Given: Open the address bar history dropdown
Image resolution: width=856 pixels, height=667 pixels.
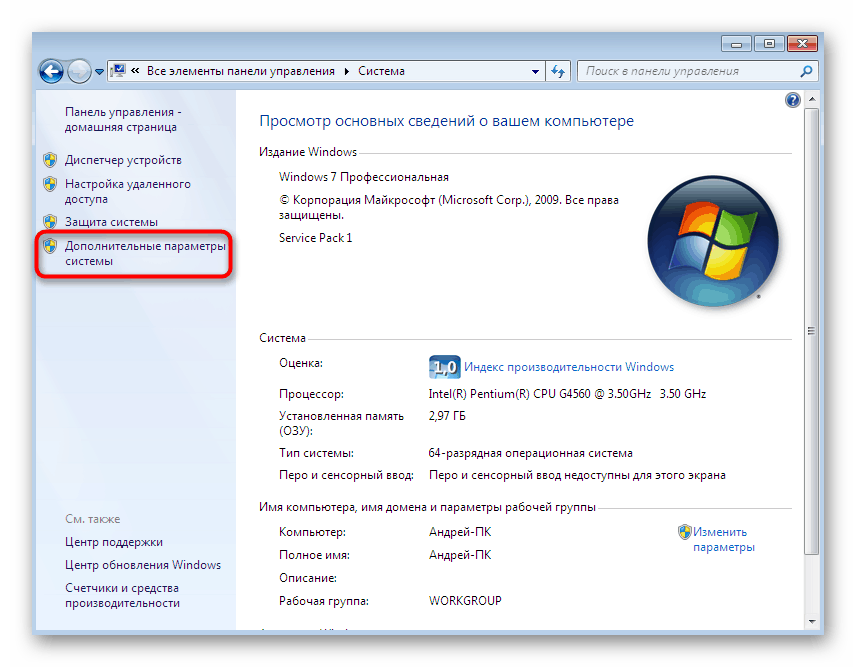Looking at the screenshot, I should [x=536, y=72].
